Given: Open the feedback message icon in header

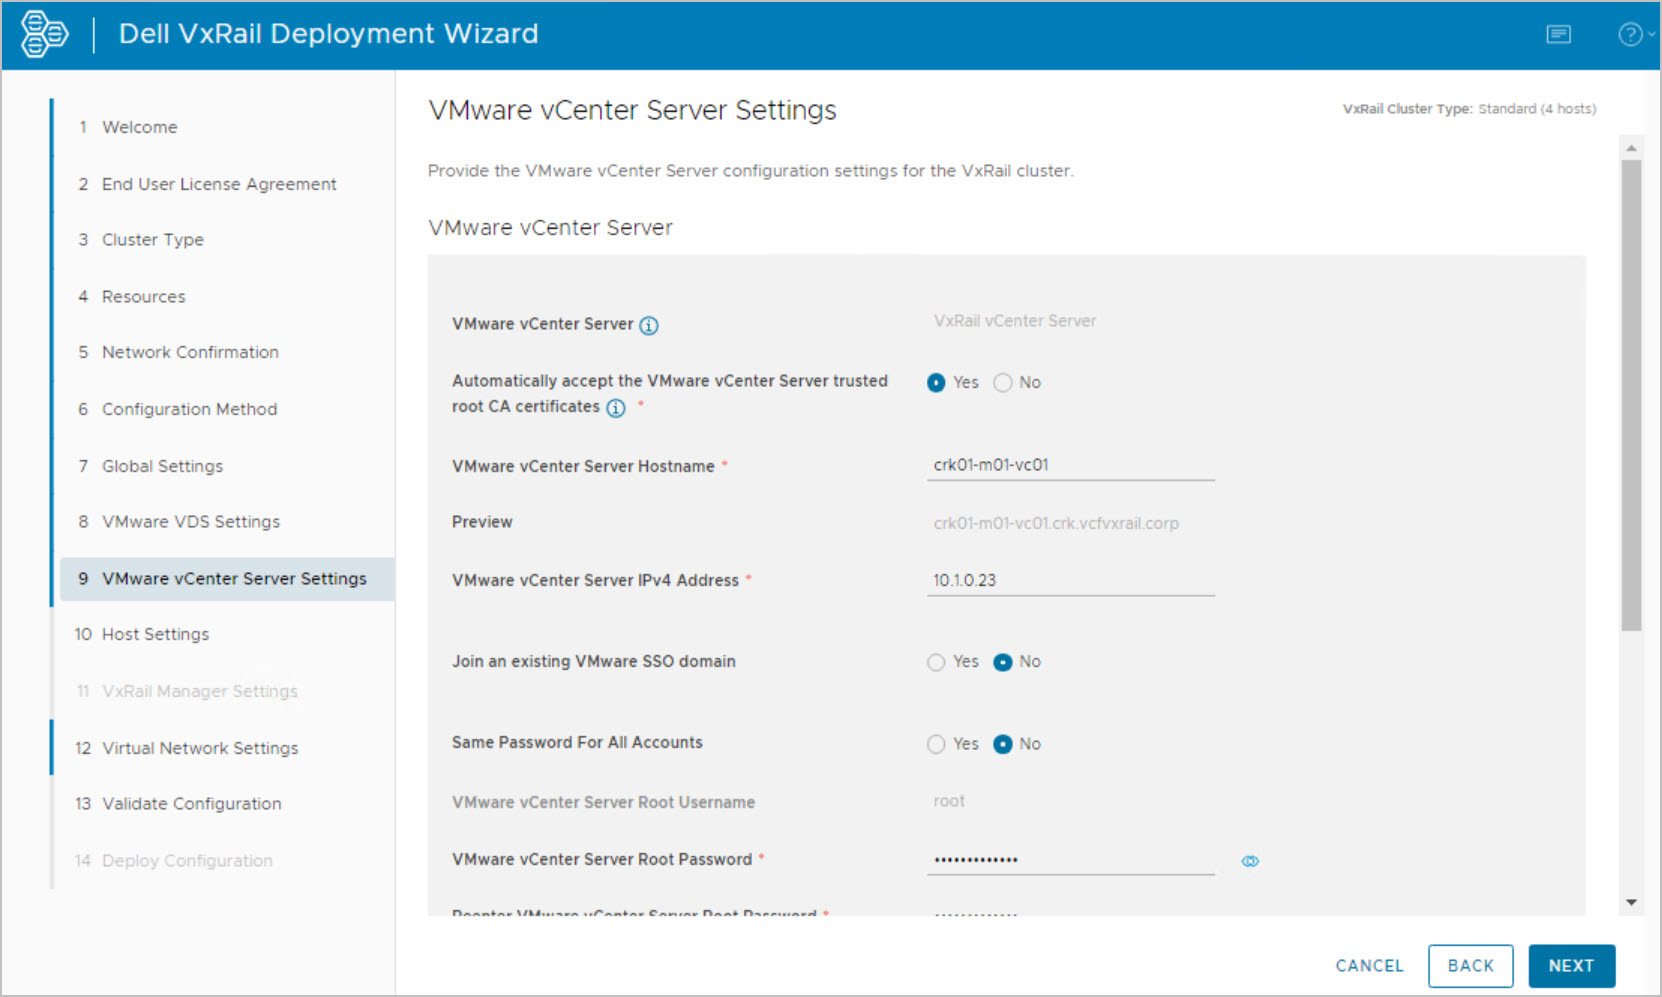Looking at the screenshot, I should [1558, 35].
